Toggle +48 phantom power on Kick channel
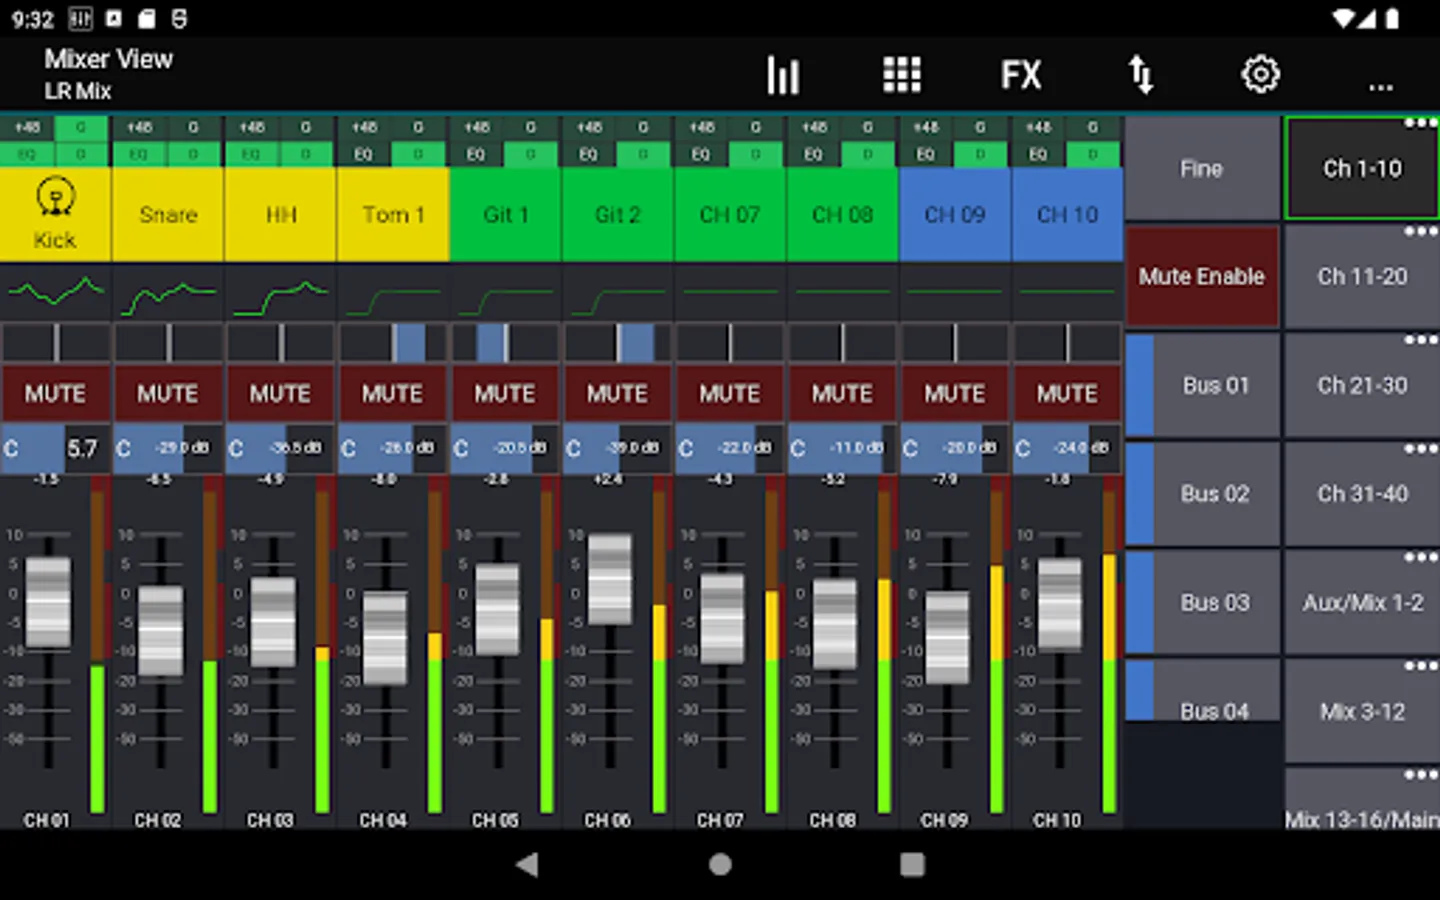Viewport: 1440px width, 900px height. tap(27, 128)
